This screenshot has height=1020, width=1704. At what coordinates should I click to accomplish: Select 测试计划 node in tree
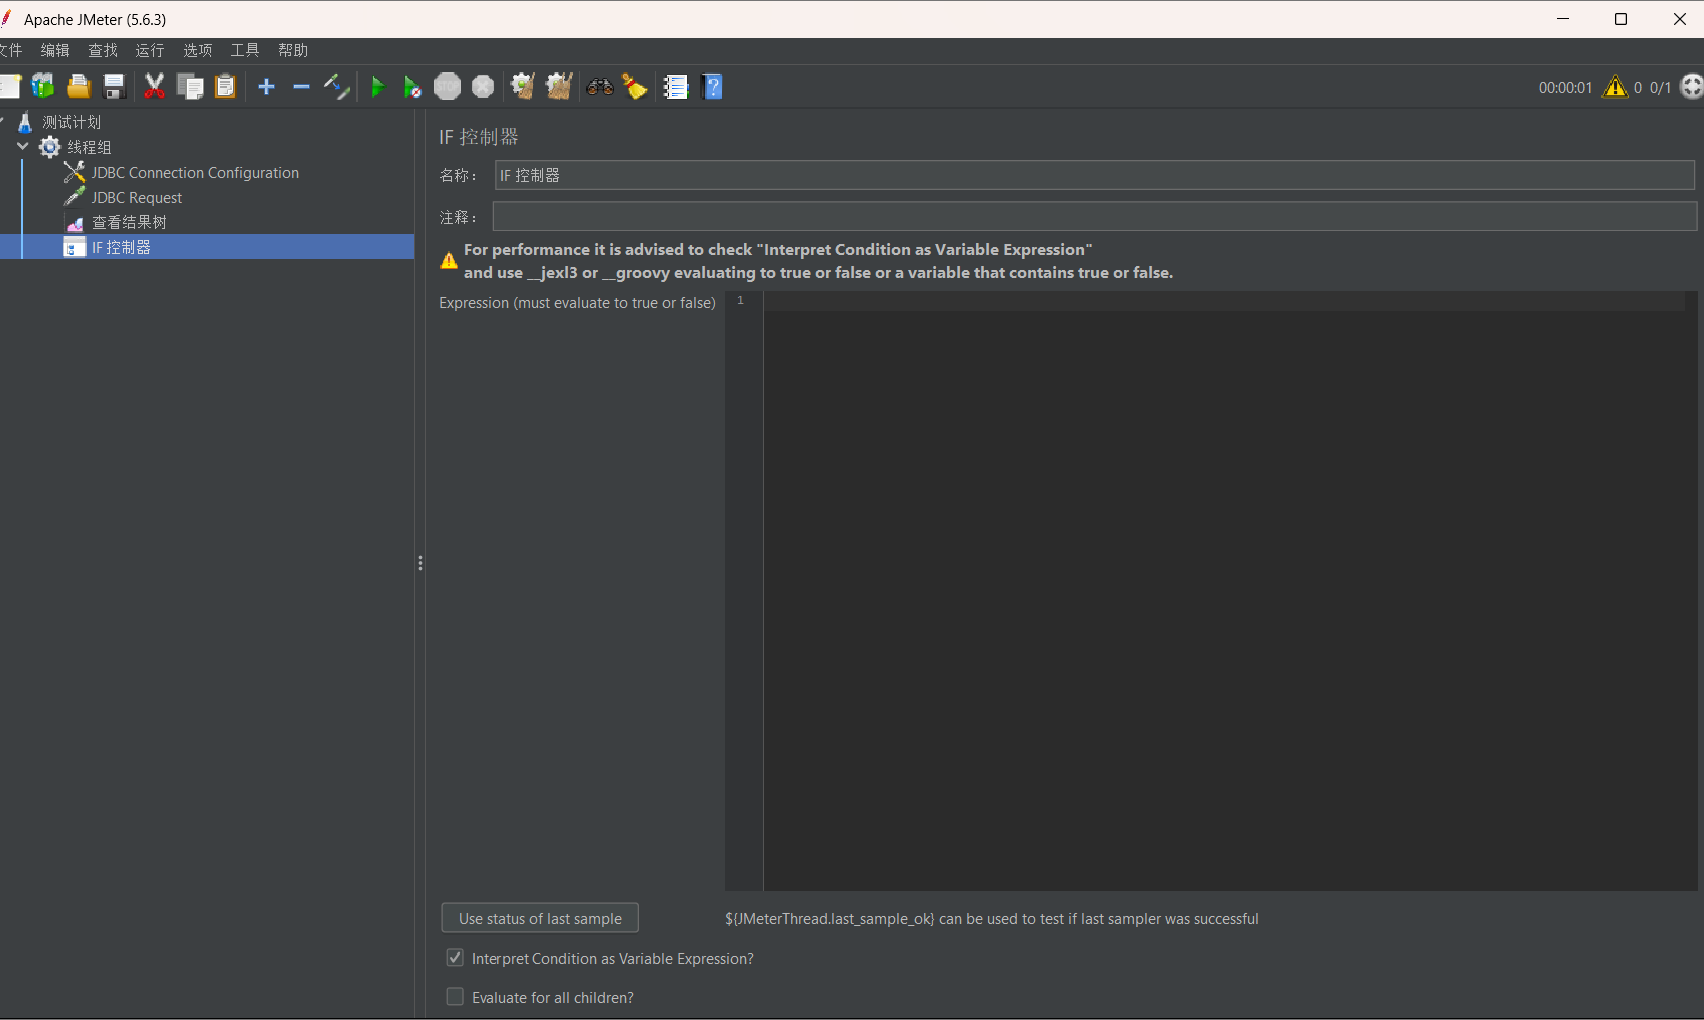[71, 122]
